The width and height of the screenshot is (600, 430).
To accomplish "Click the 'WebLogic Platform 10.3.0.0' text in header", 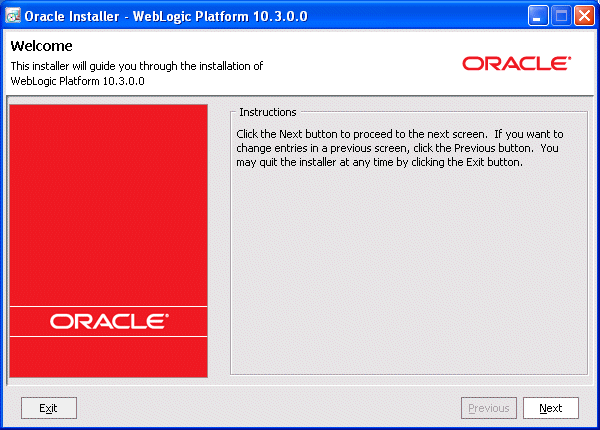I will point(78,81).
